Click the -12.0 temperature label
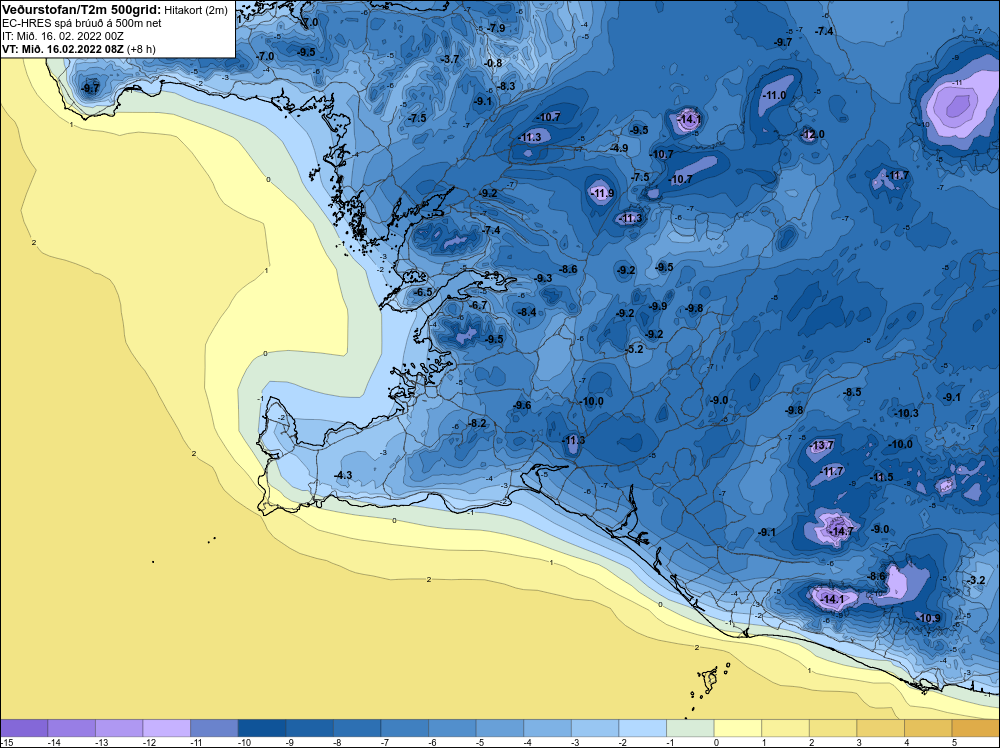Image resolution: width=1000 pixels, height=748 pixels. click(812, 134)
